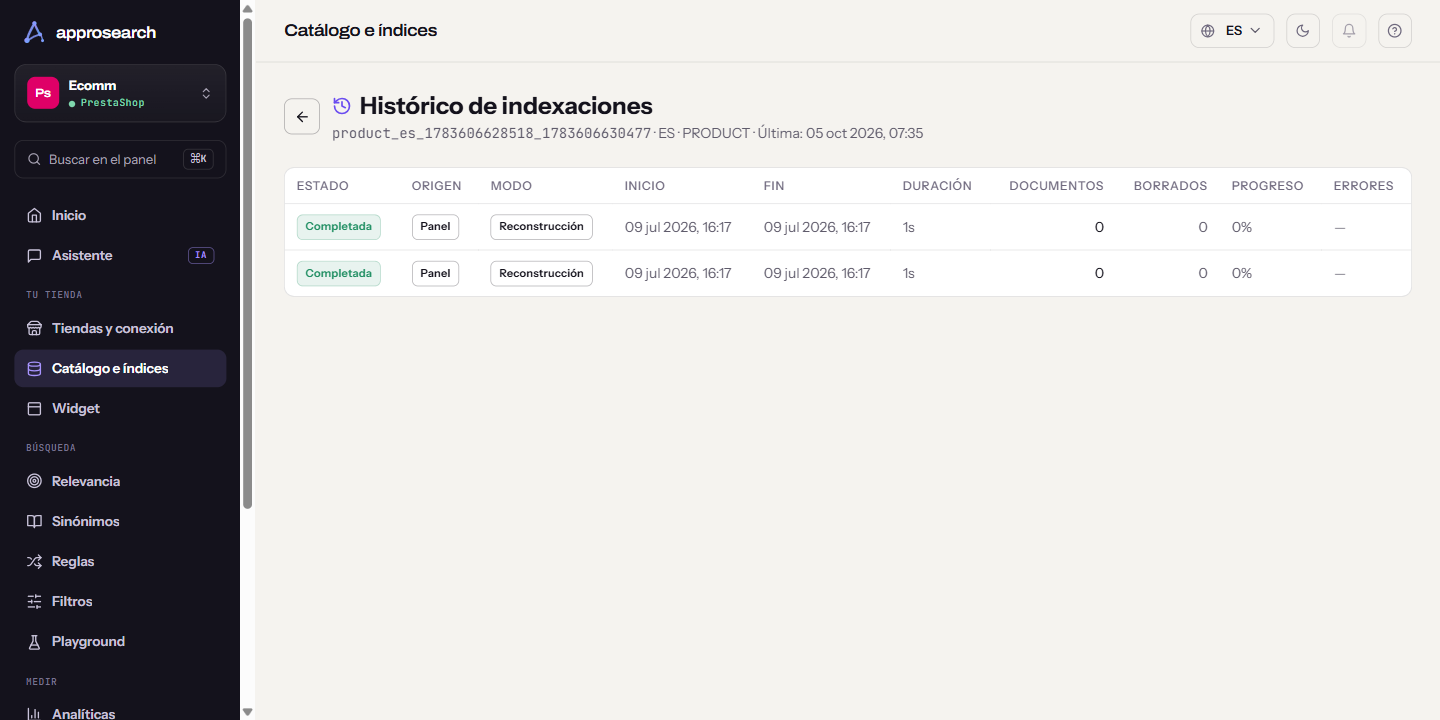
Task: Click the Relevancia target icon
Action: tap(34, 481)
